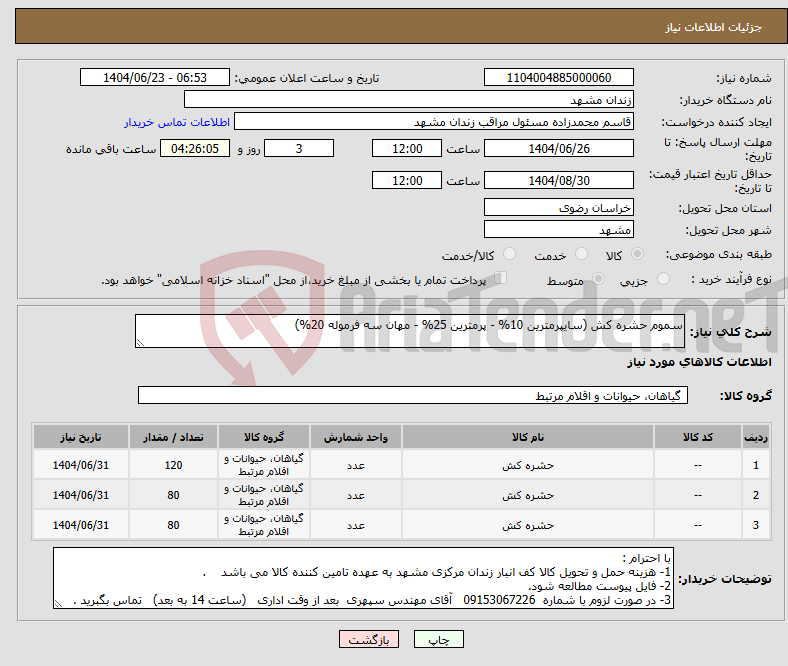Image resolution: width=788 pixels, height=666 pixels.
Task: Select the متوسط purchase type radio
Action: tap(598, 278)
